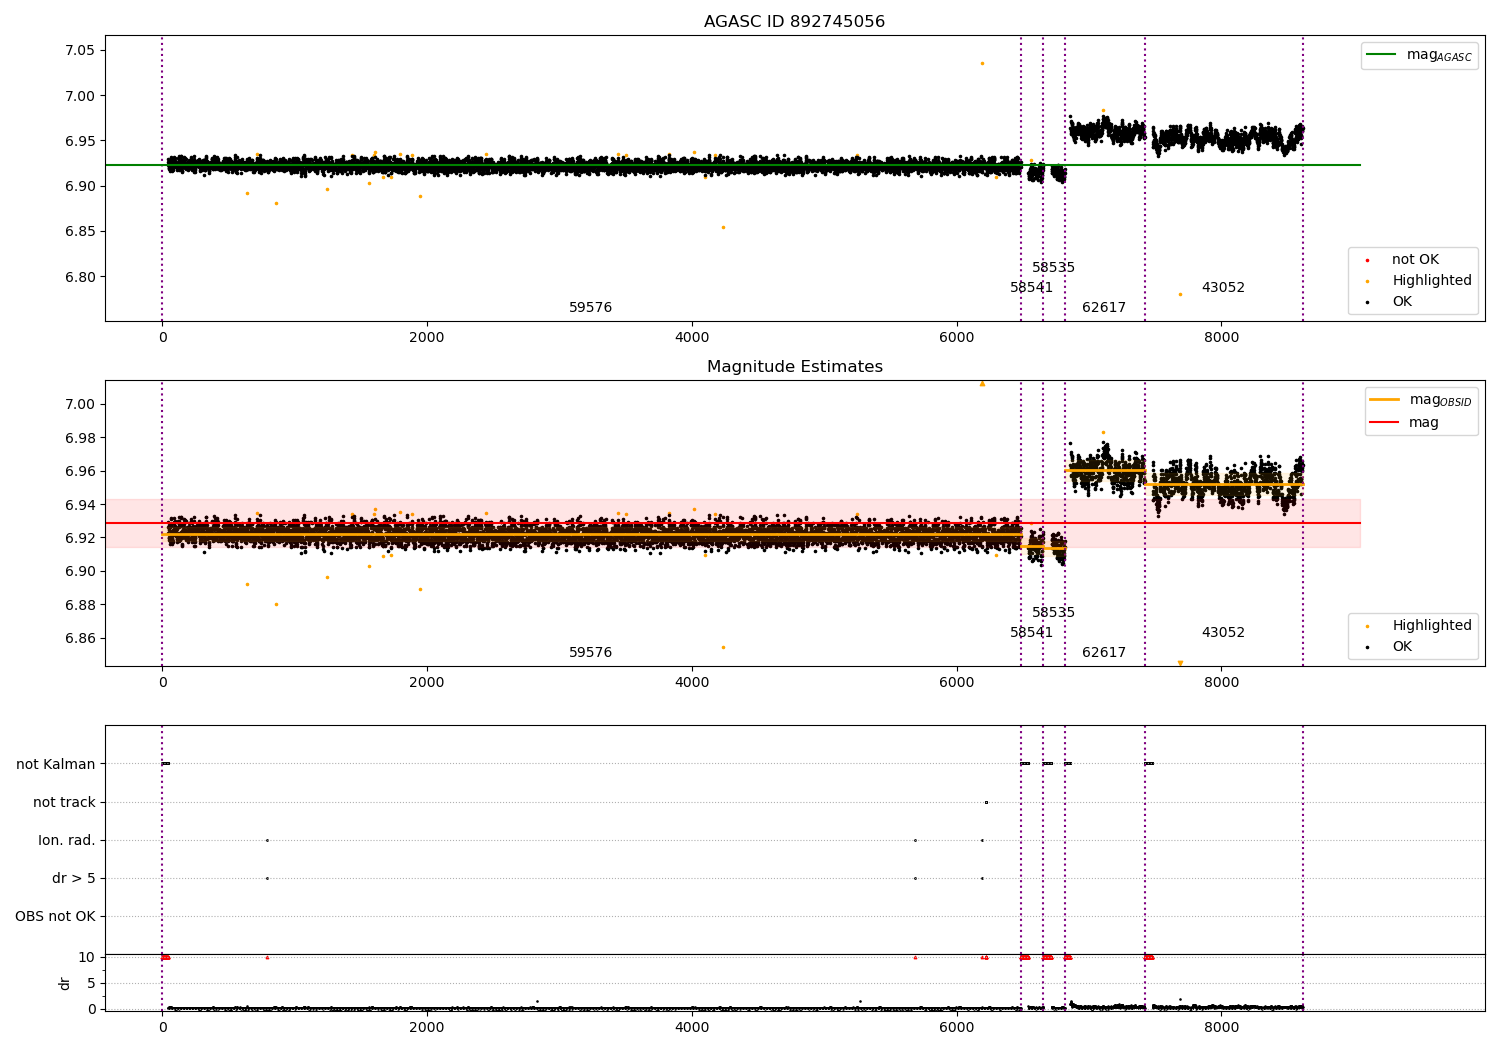Screen dimensions: 1500x1050
Task: Click the title 'AGASC ID 892745056'
Action: (794, 22)
